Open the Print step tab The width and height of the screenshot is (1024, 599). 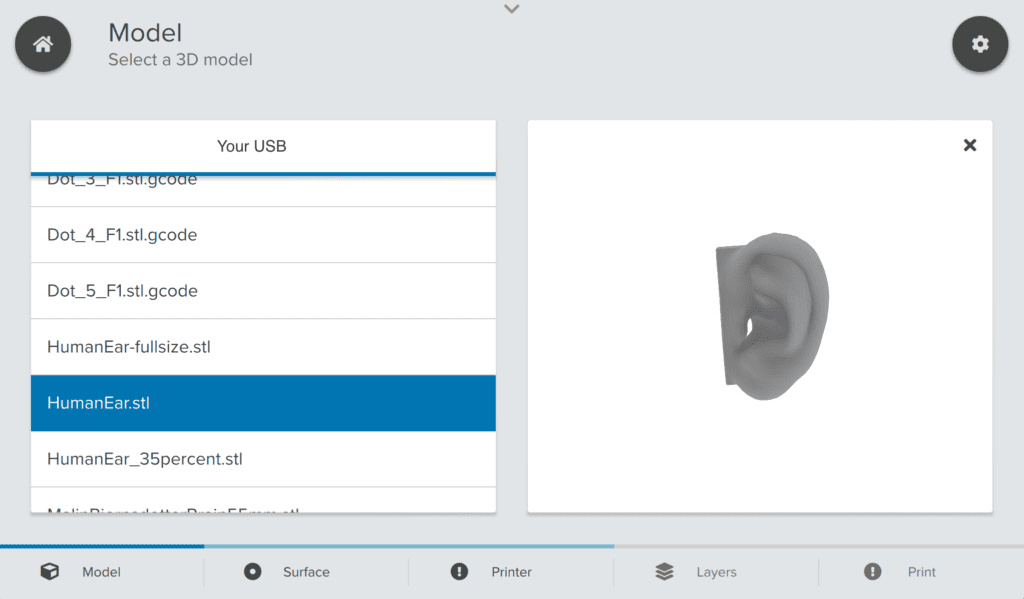tap(921, 572)
